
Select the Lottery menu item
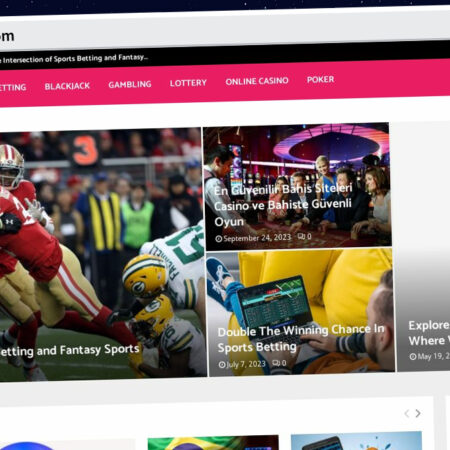[188, 83]
